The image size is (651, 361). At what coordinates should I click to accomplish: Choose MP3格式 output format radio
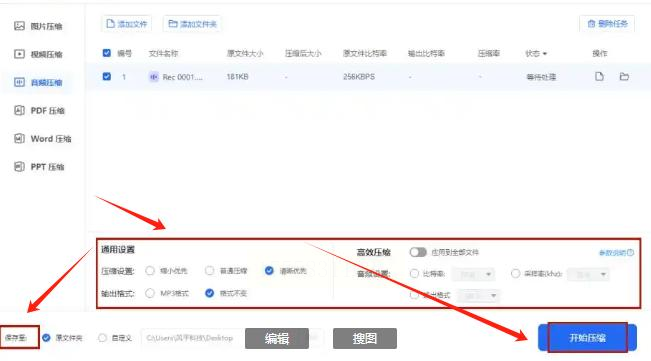pyautogui.click(x=150, y=293)
